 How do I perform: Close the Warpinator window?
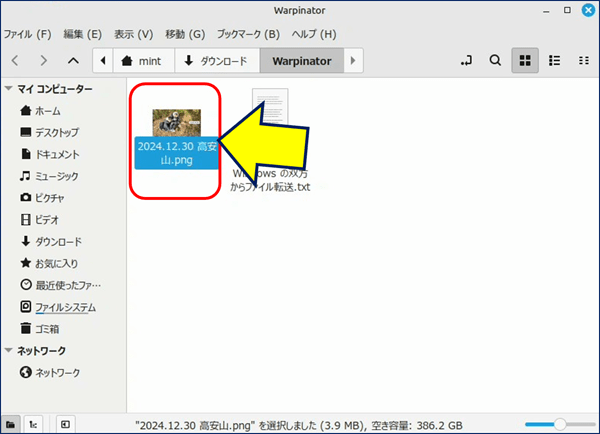(x=588, y=10)
